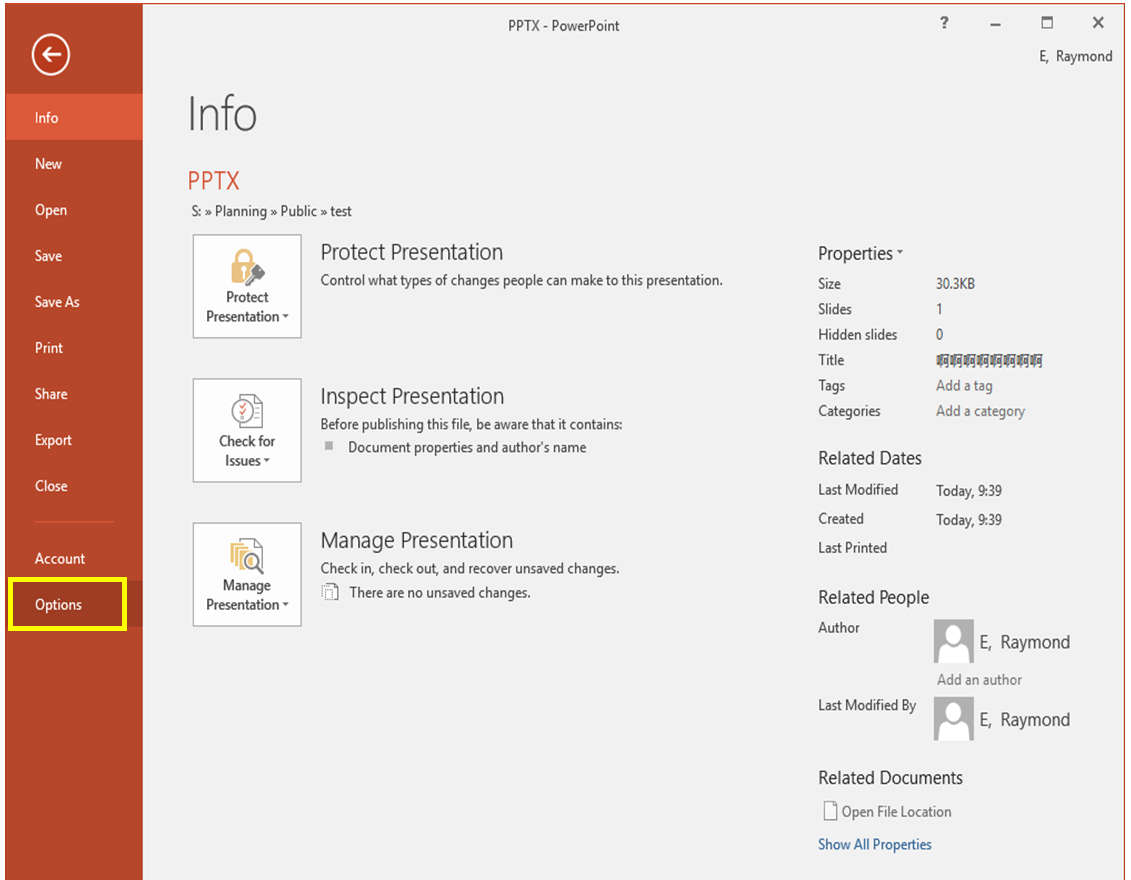Screen dimensions: 1131x880
Task: Open the Manage Presentation dropdown button
Action: tap(247, 575)
